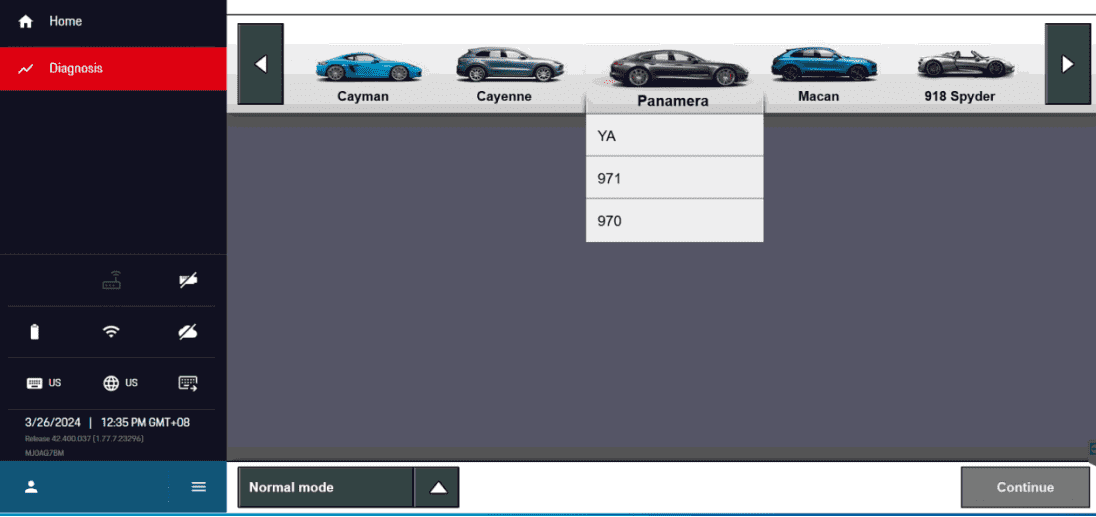This screenshot has height=517, width=1096.
Task: Choose 971 in the Panamera dropdown
Action: (674, 178)
